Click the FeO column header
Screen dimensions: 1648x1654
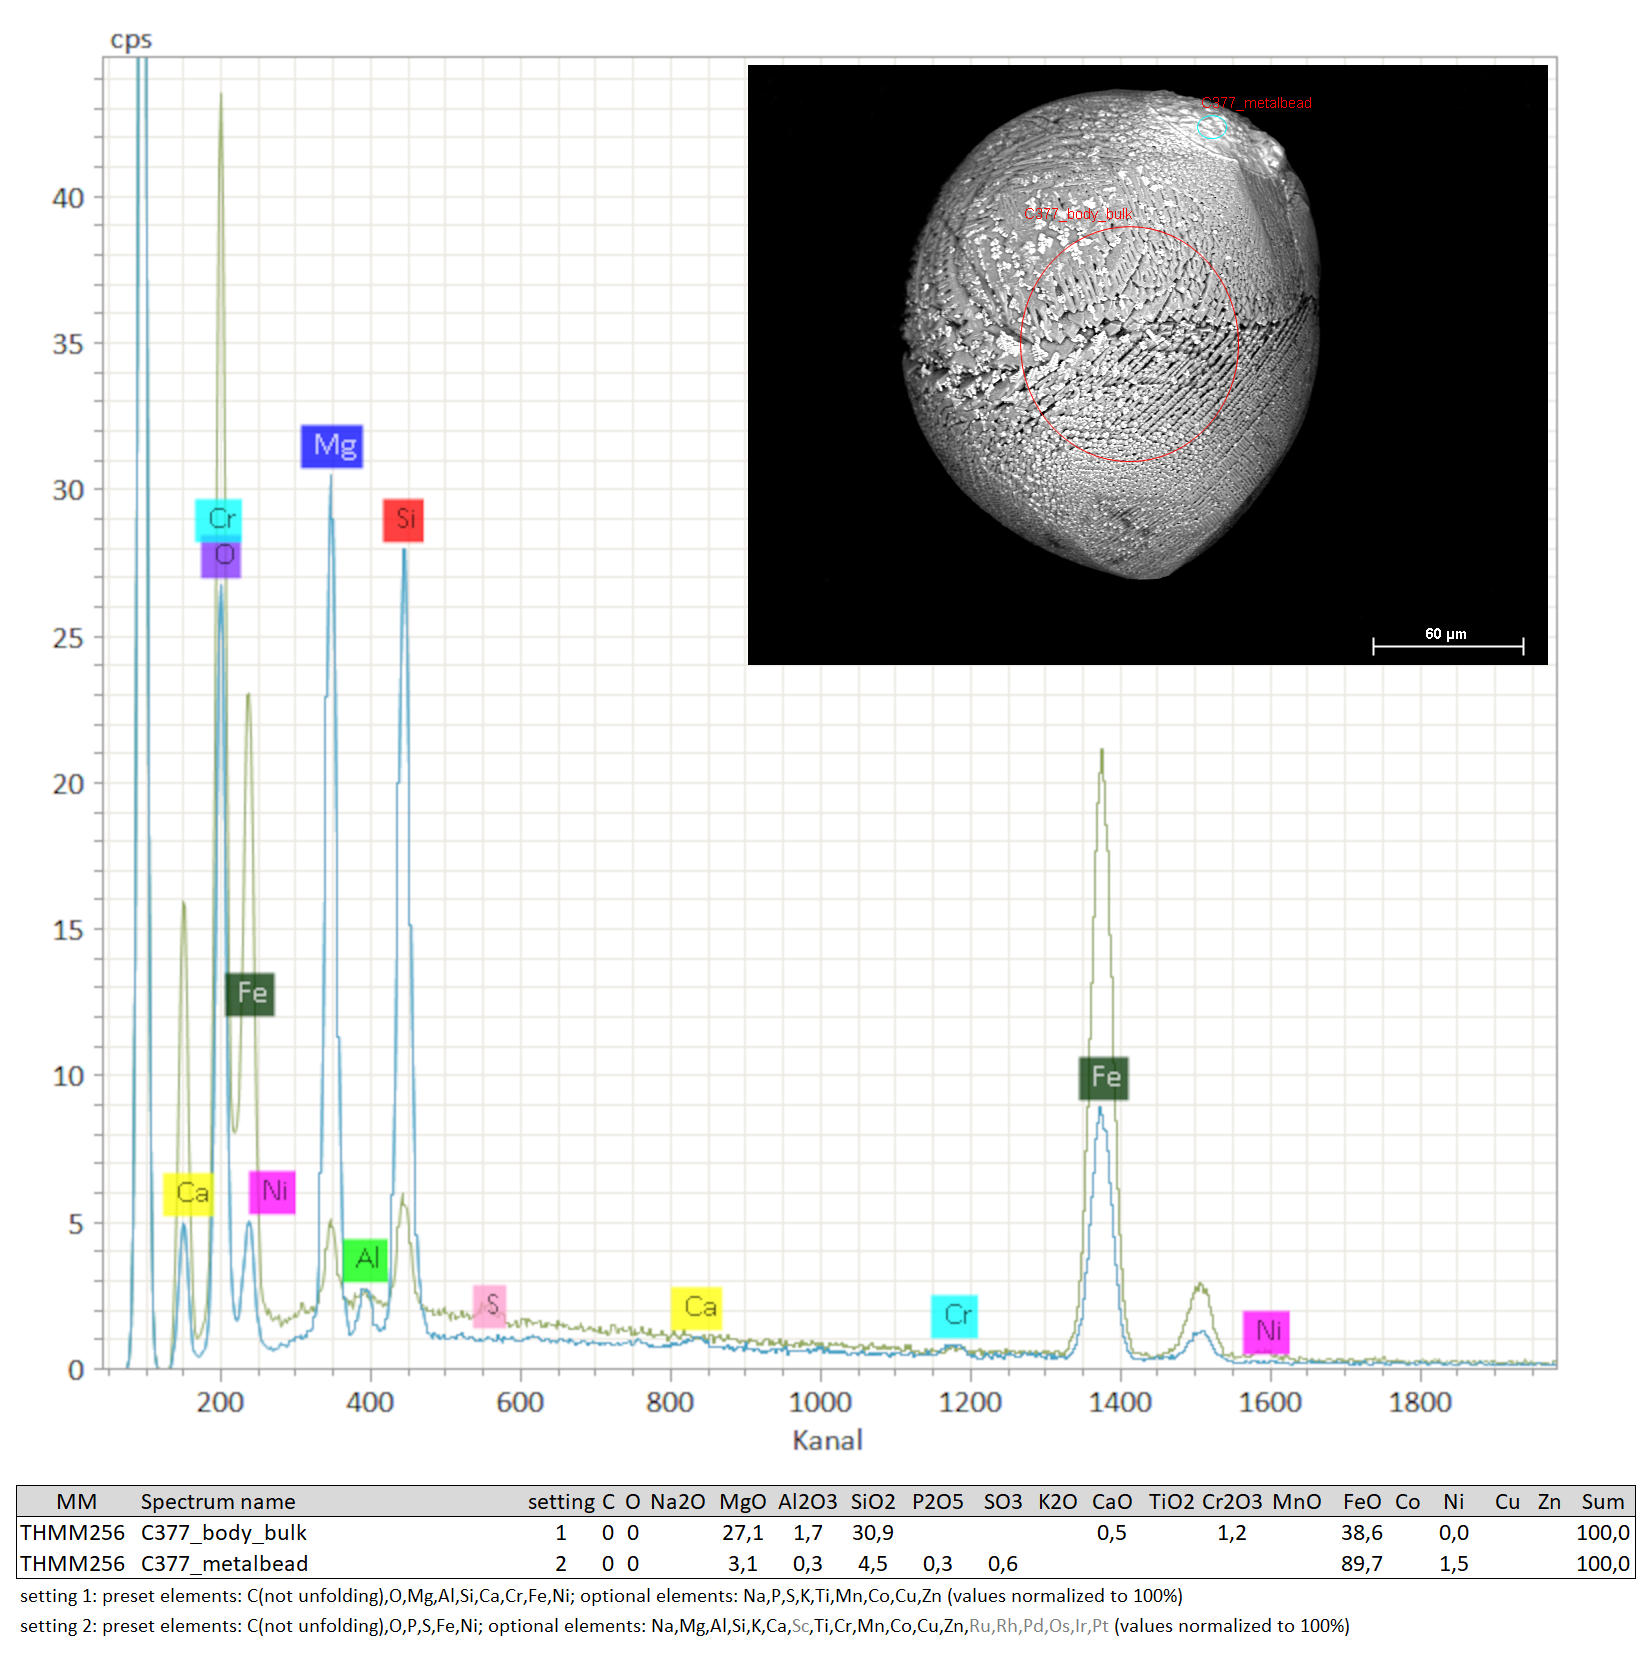[1361, 1502]
